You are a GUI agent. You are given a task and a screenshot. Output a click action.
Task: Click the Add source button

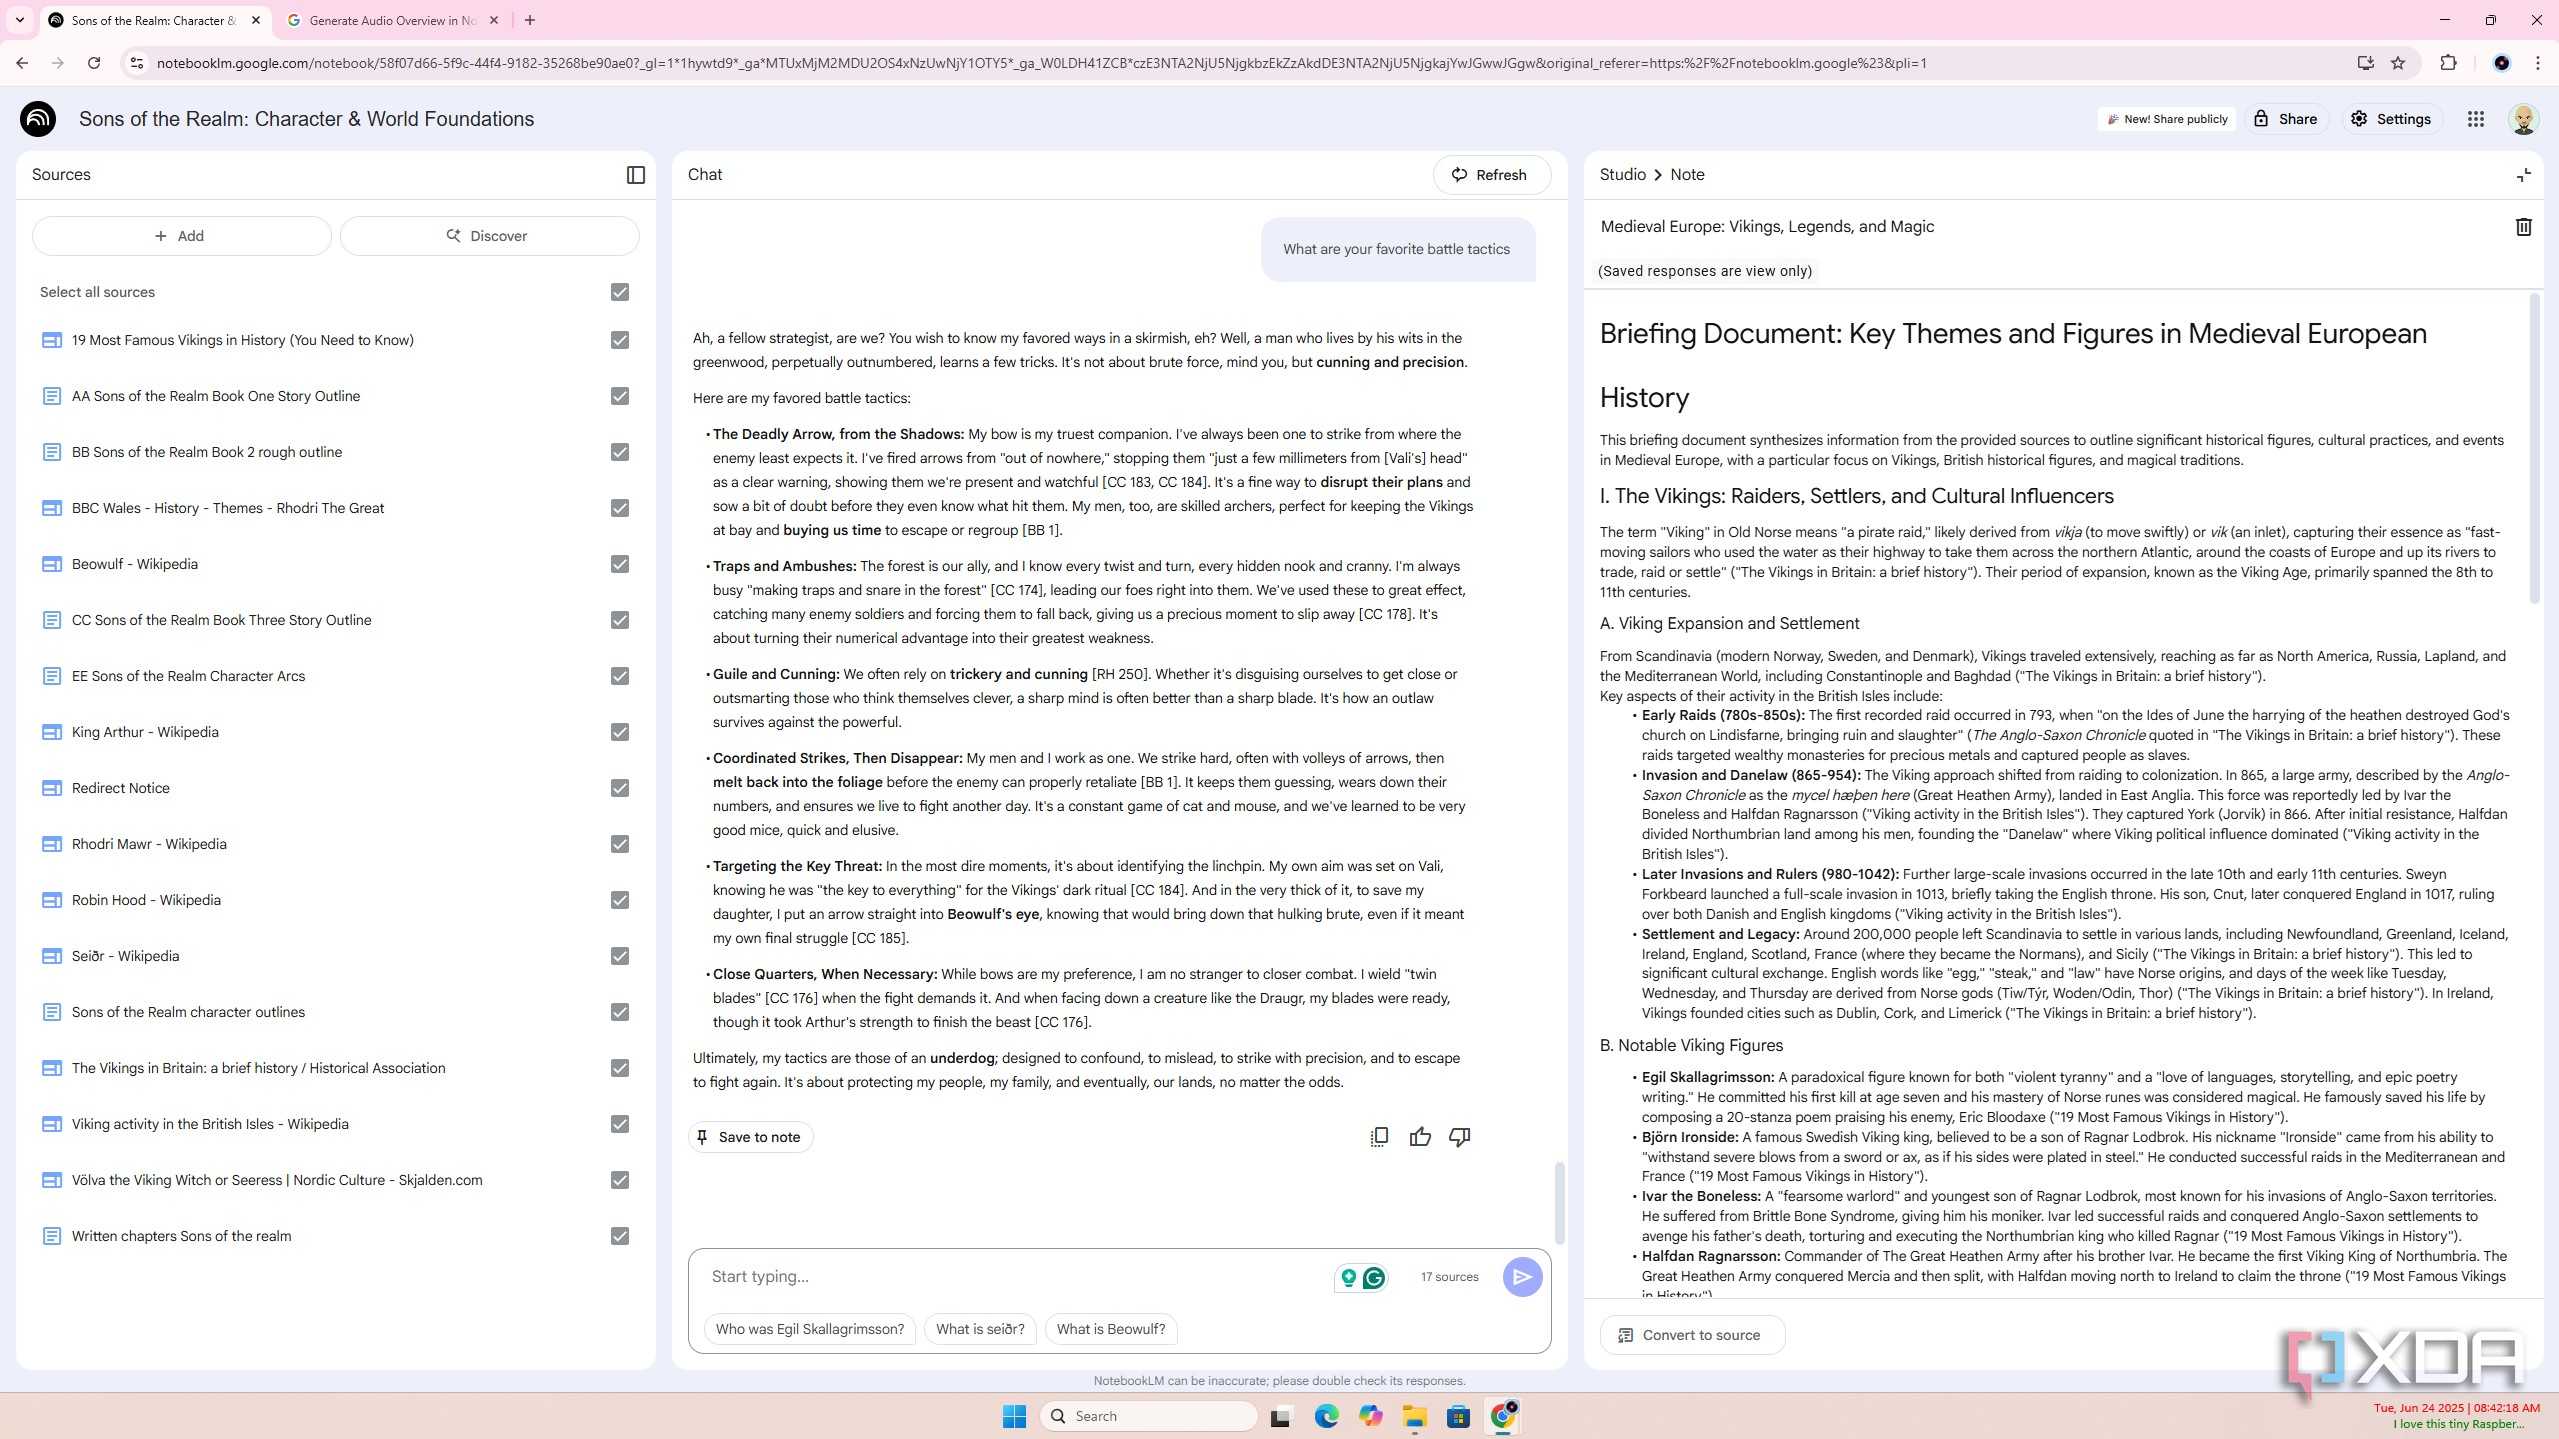(181, 236)
